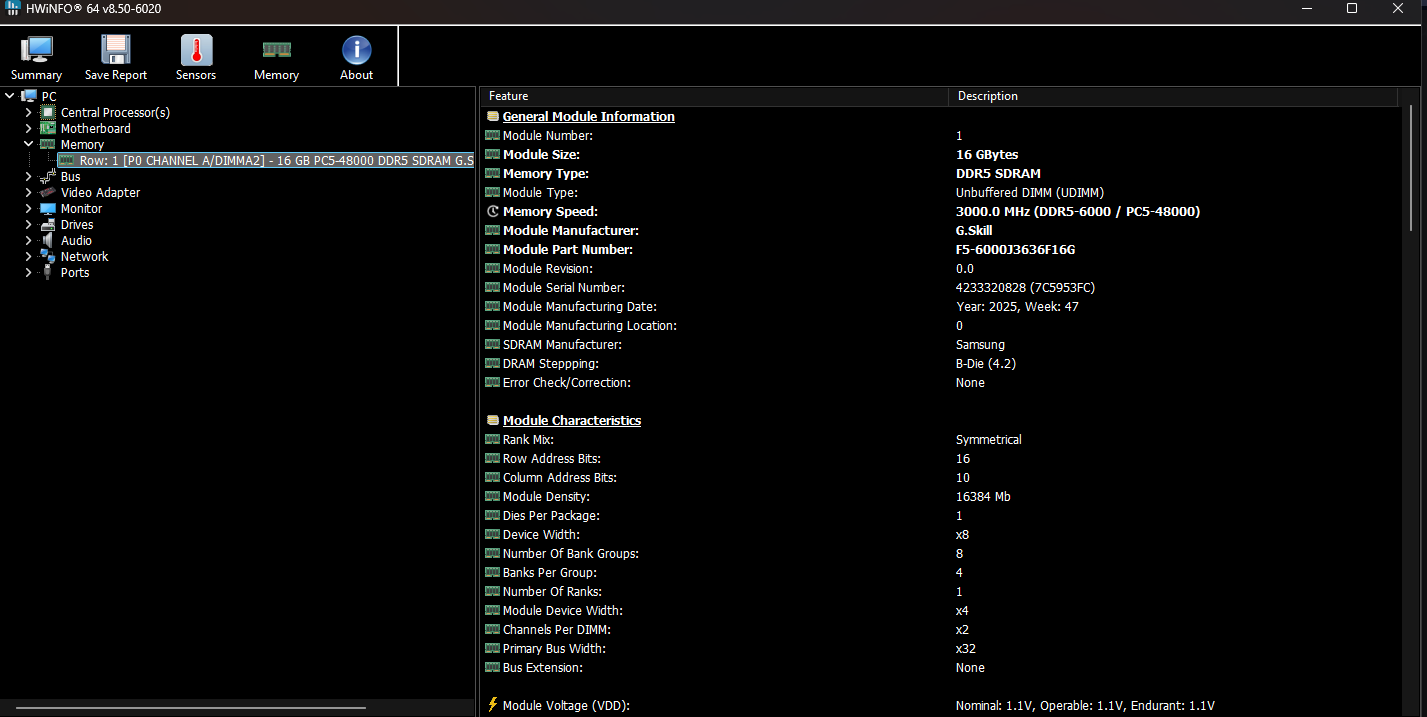
Task: Click the HWiNFO title bar app icon
Action: pyautogui.click(x=13, y=8)
